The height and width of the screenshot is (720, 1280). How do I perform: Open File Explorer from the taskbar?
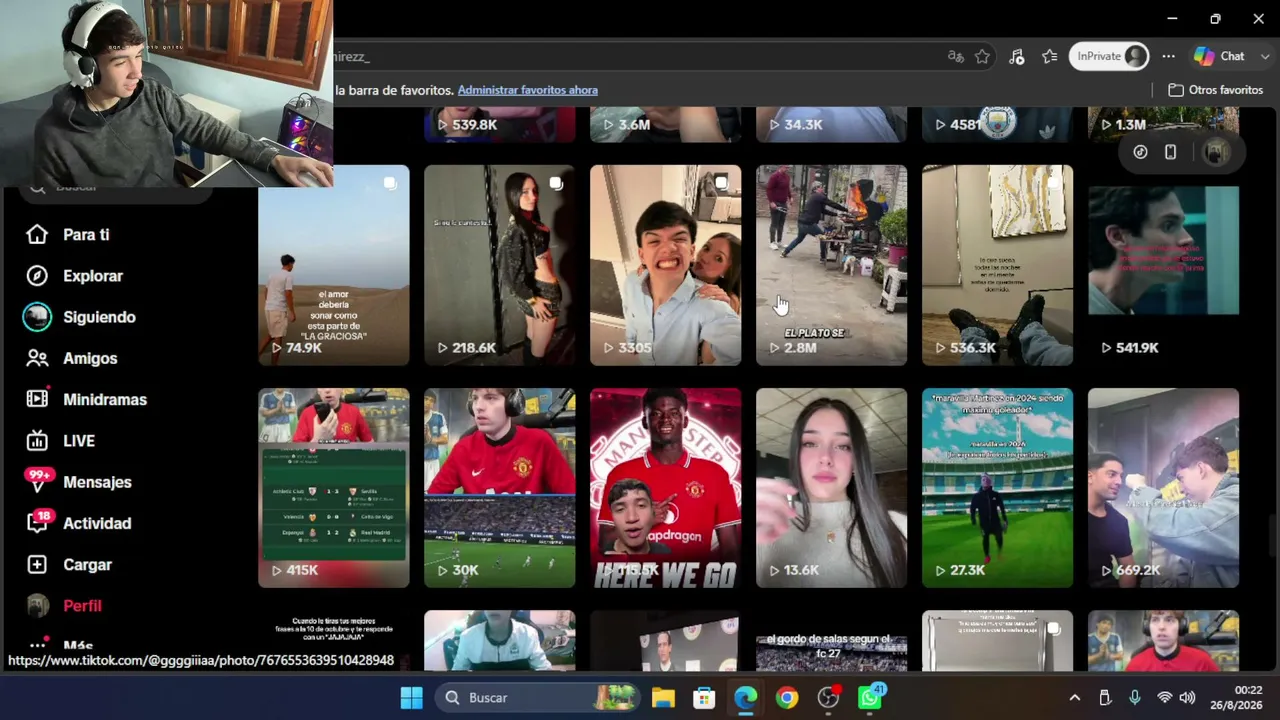[663, 698]
